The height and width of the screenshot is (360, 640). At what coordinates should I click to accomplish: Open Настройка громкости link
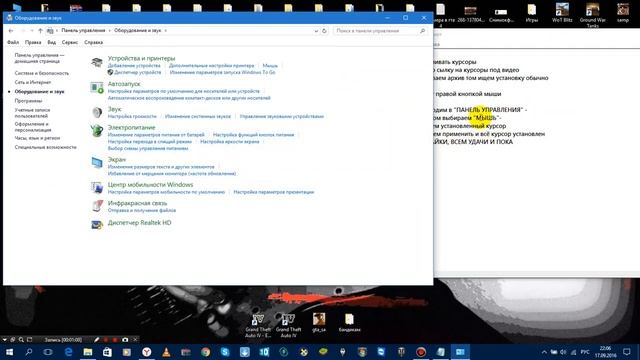[x=132, y=117]
